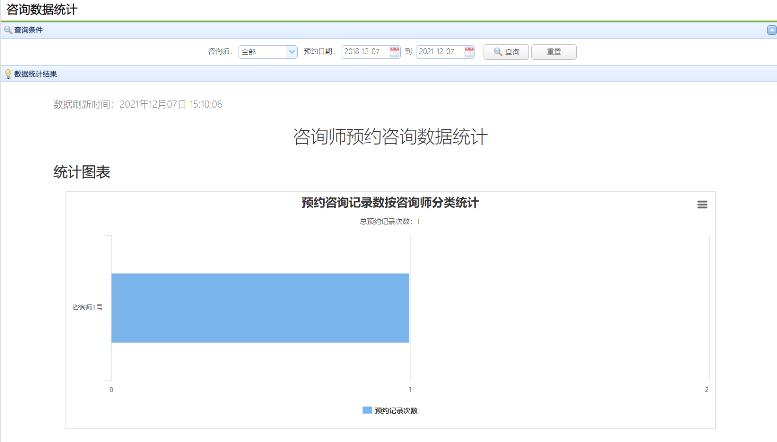Image resolution: width=777 pixels, height=442 pixels.
Task: Click the lightbulb icon beside 数据统计结果
Action: (8, 74)
